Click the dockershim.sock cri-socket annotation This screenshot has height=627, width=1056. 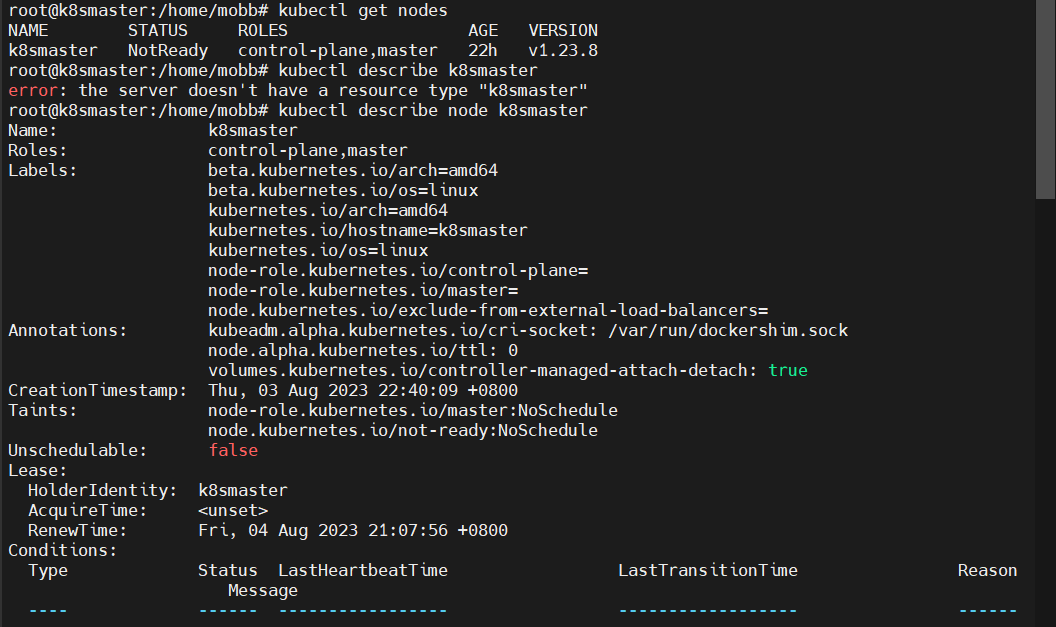coord(528,330)
